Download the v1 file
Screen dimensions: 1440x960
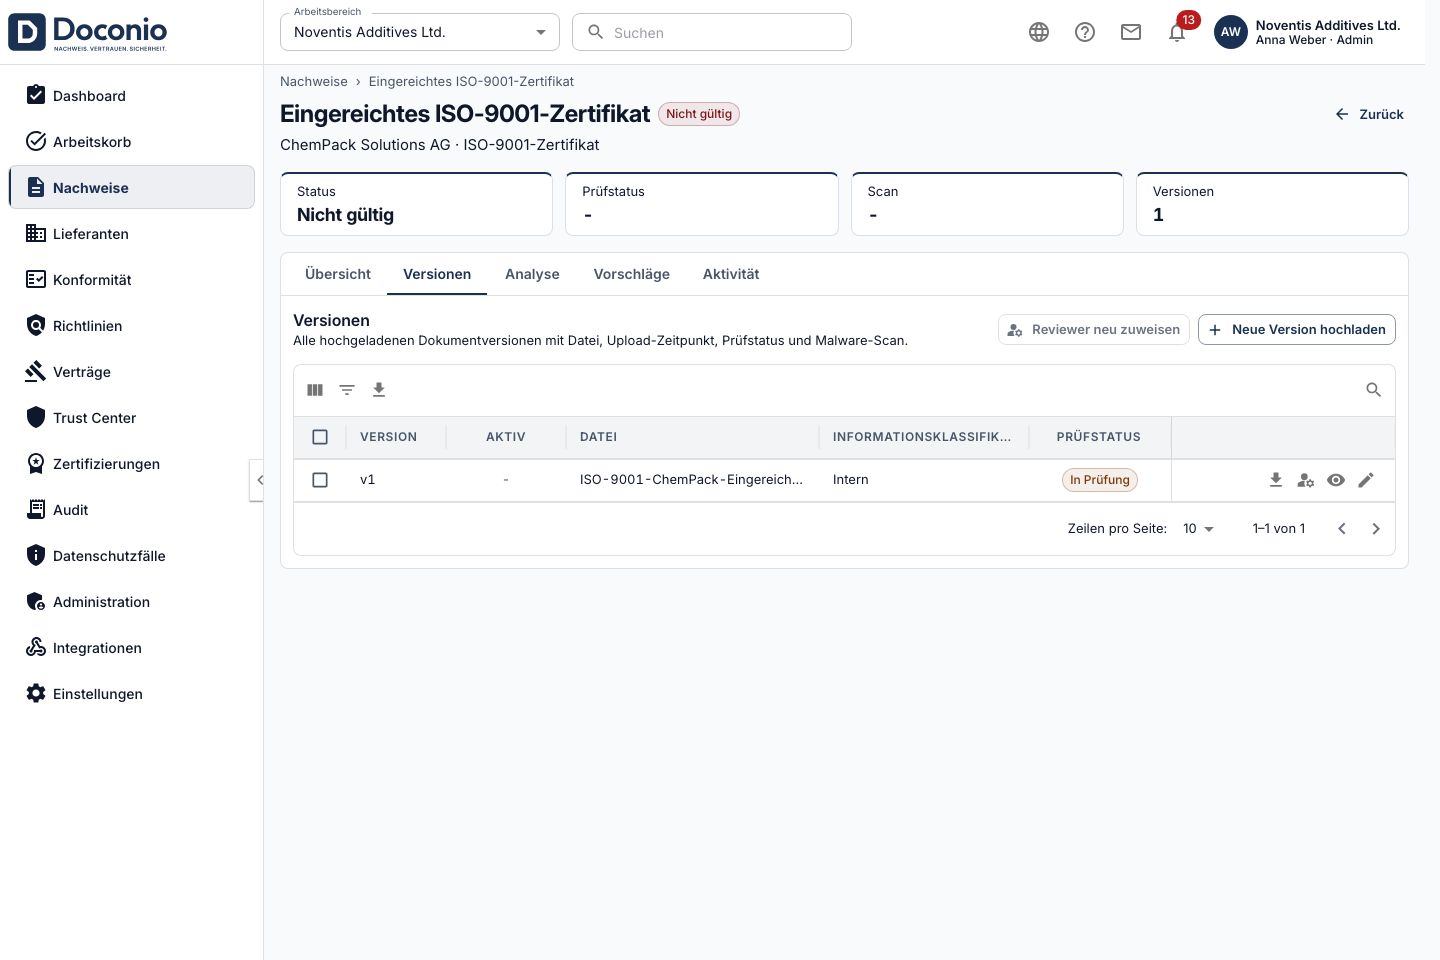point(1276,480)
